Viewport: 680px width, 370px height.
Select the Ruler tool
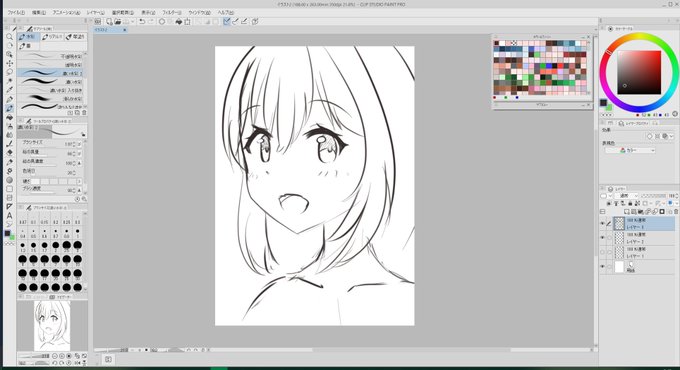(x=9, y=207)
